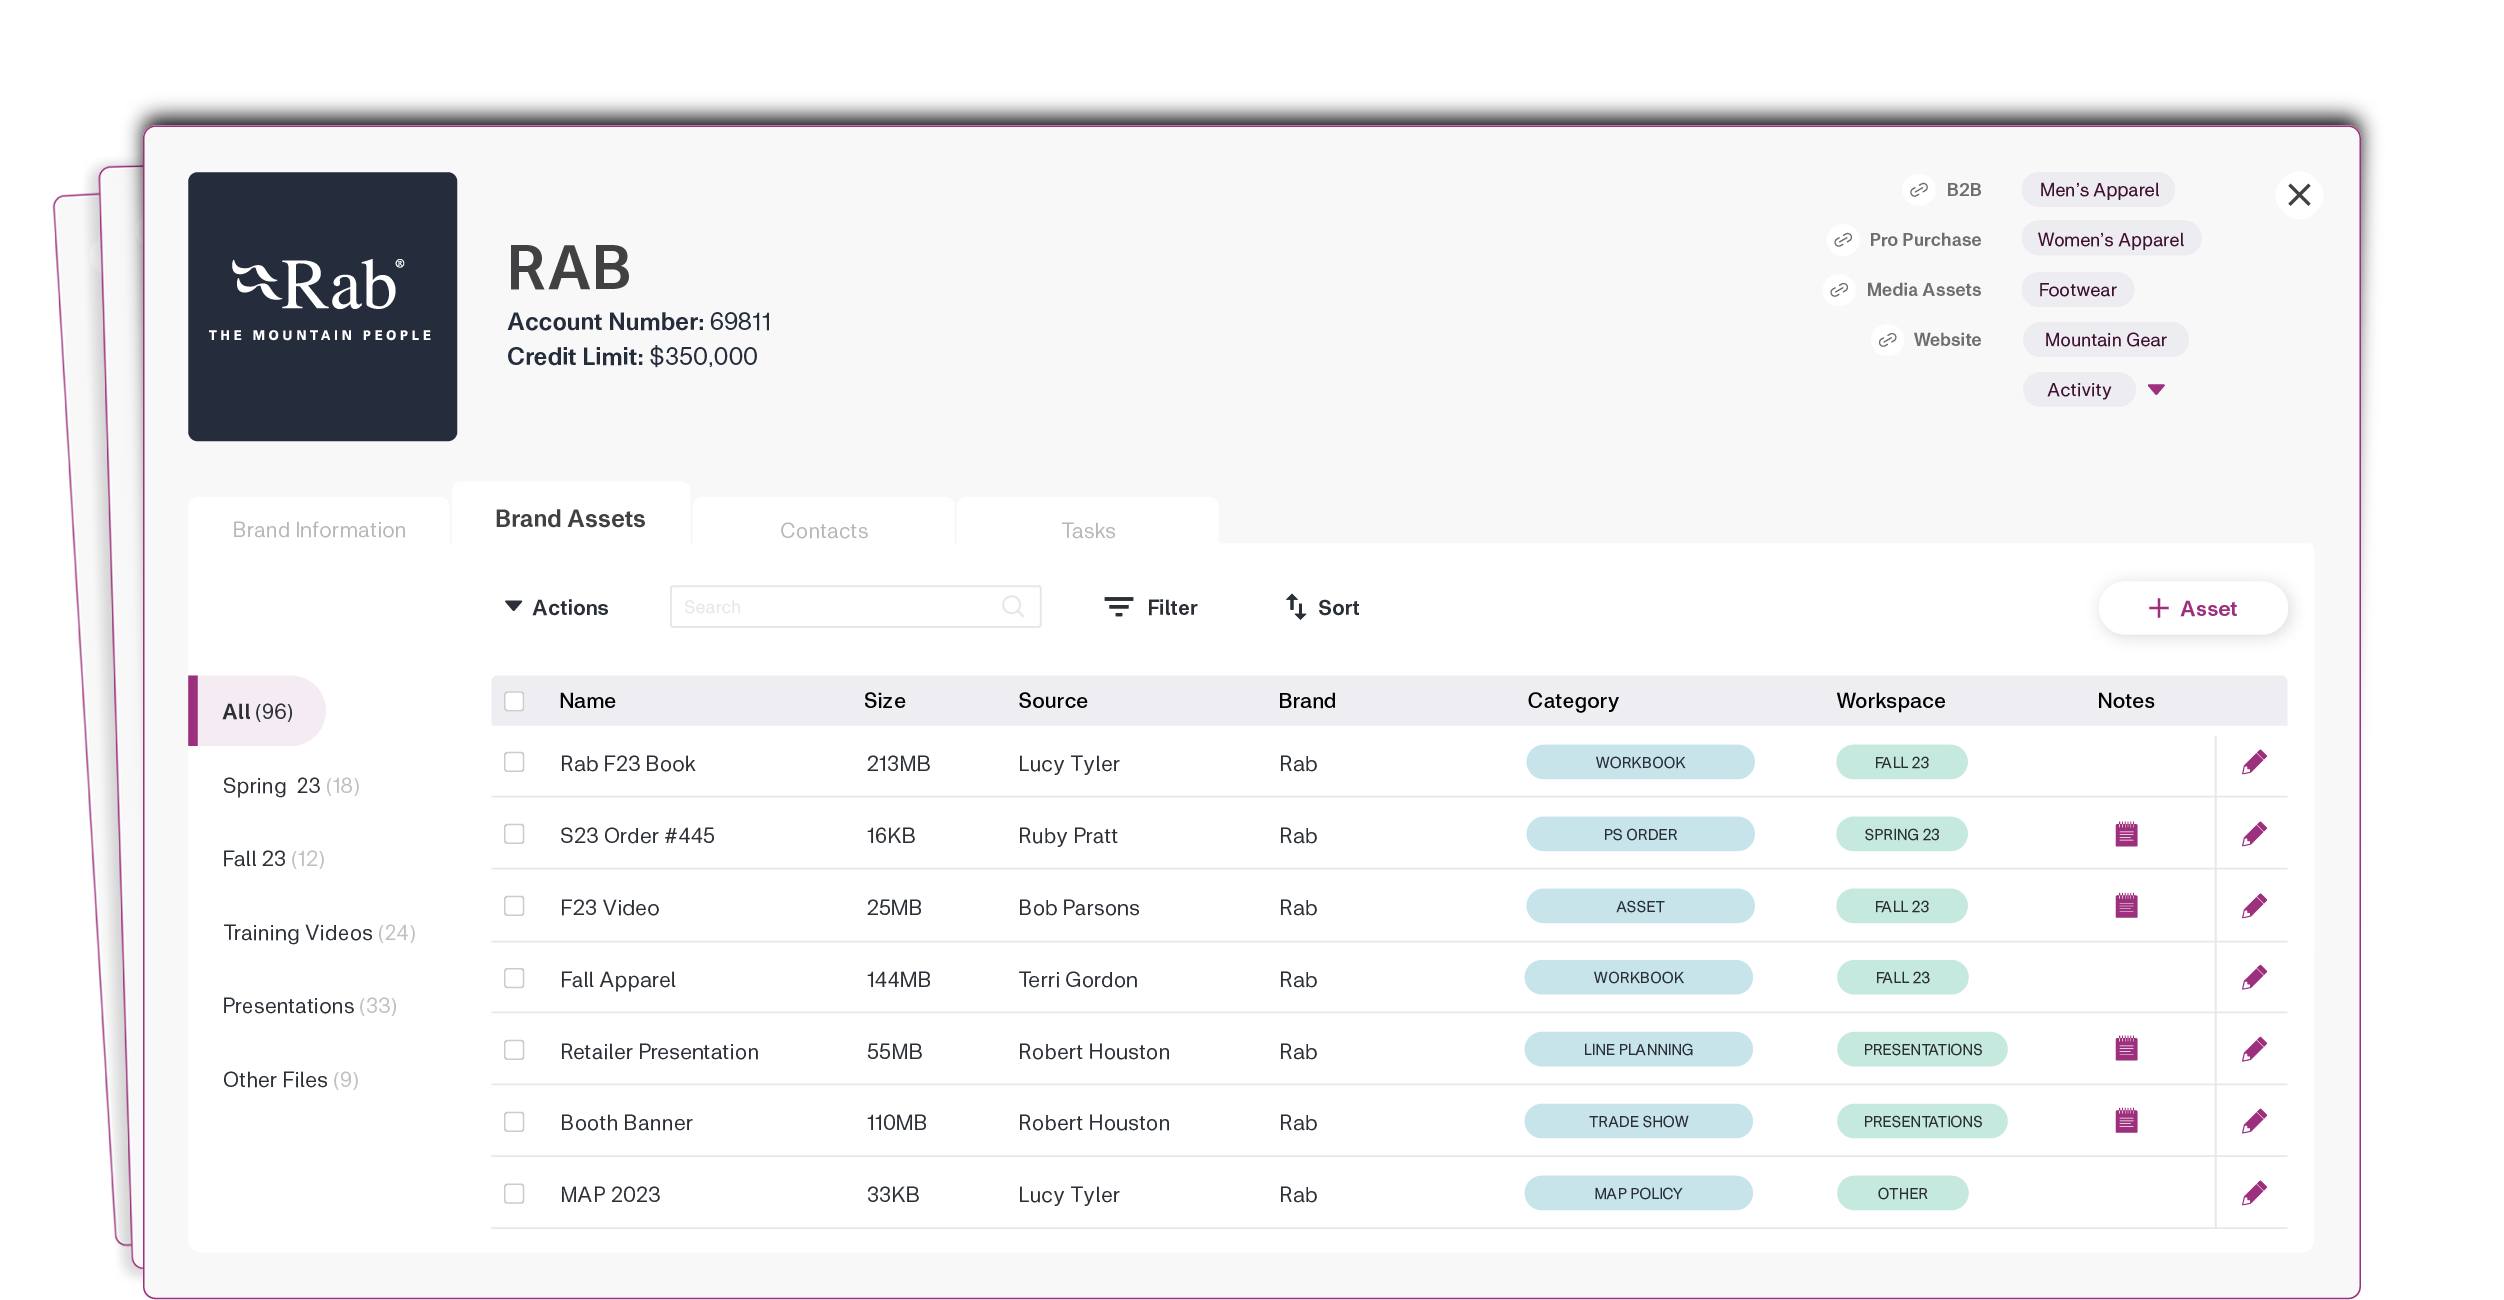Click Pro Purchase link icon
This screenshot has height=1300, width=2504.
[1842, 240]
